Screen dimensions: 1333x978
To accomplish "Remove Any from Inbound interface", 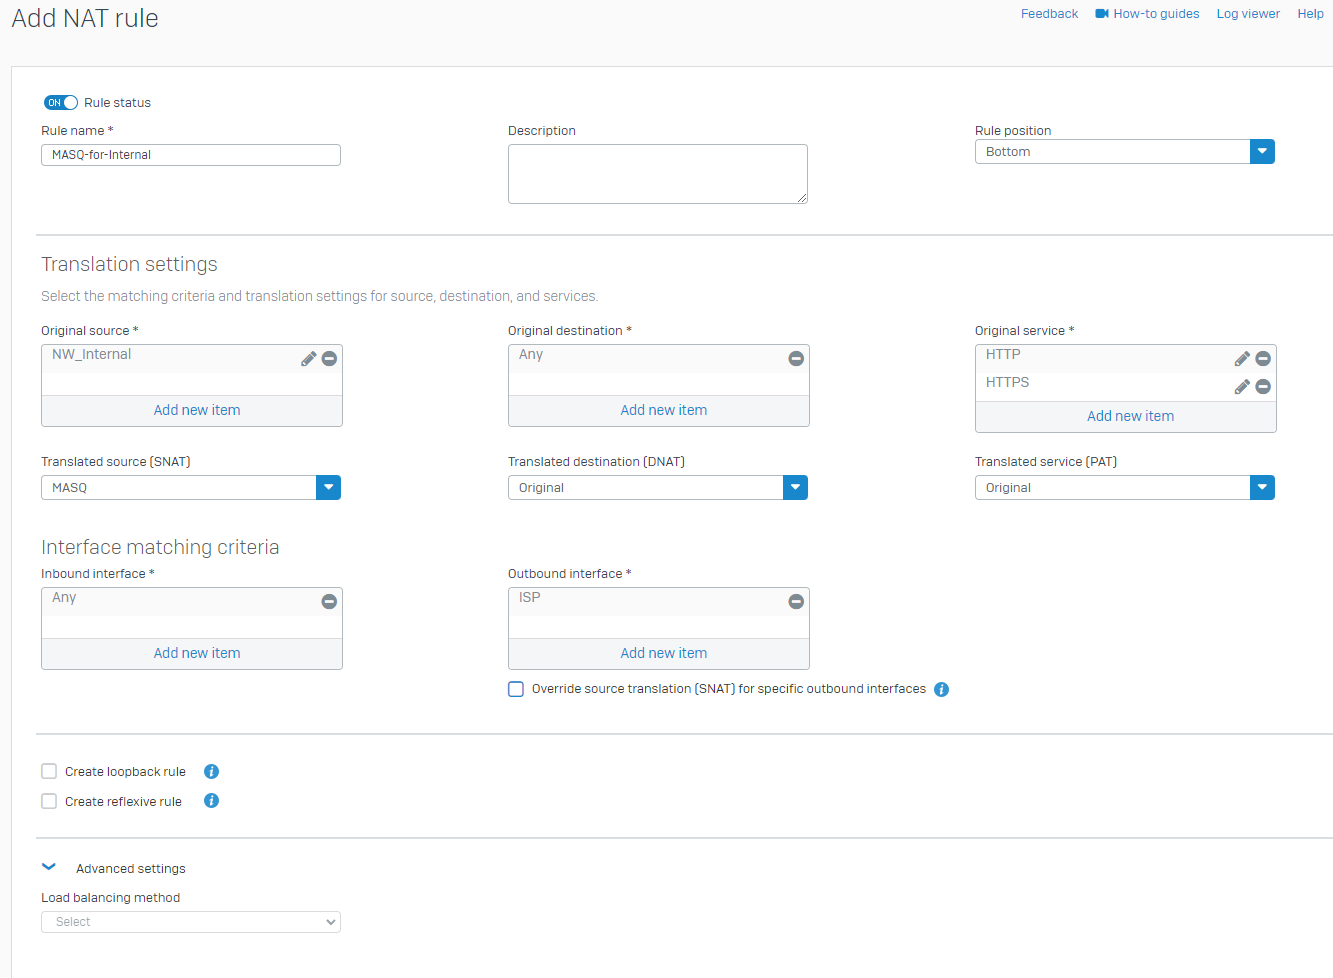I will (329, 602).
